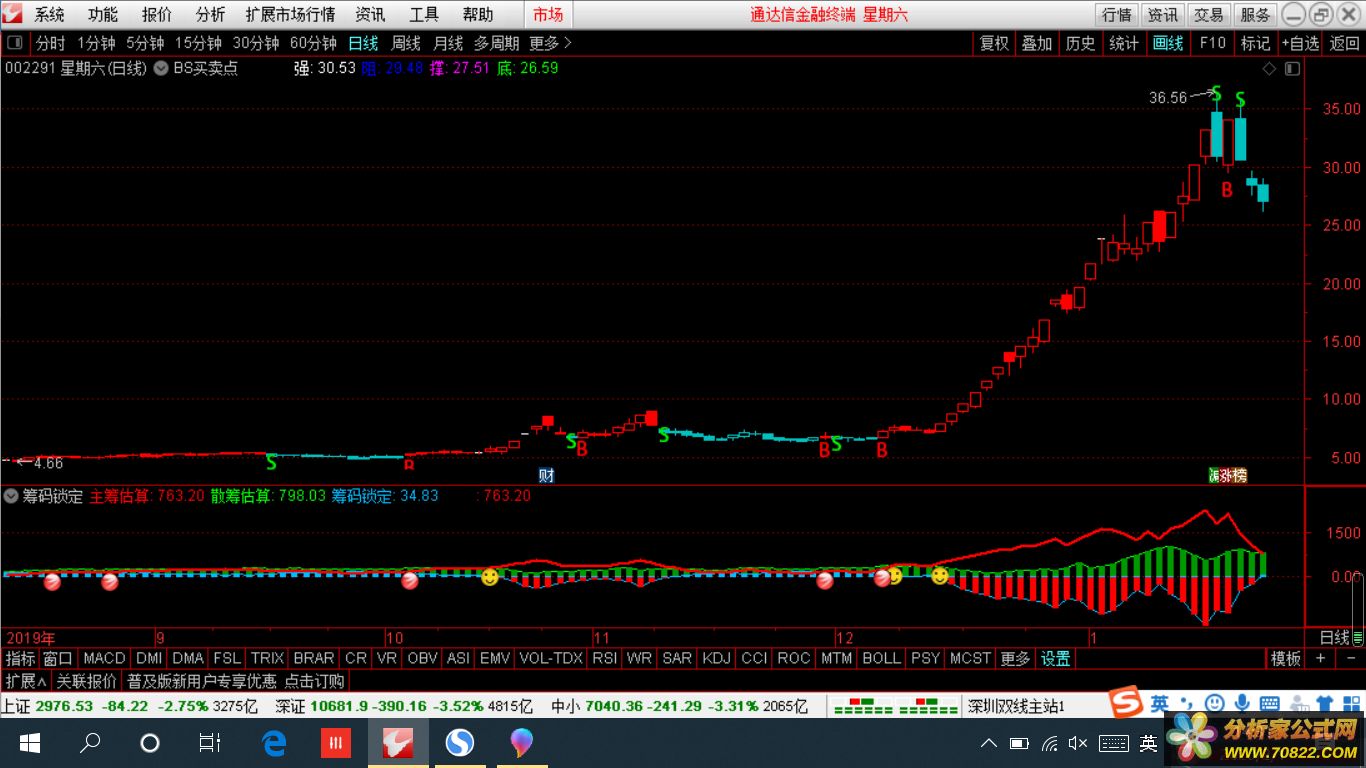This screenshot has width=1366, height=768.
Task: Open the 复权 adjustment options
Action: pyautogui.click(x=994, y=43)
